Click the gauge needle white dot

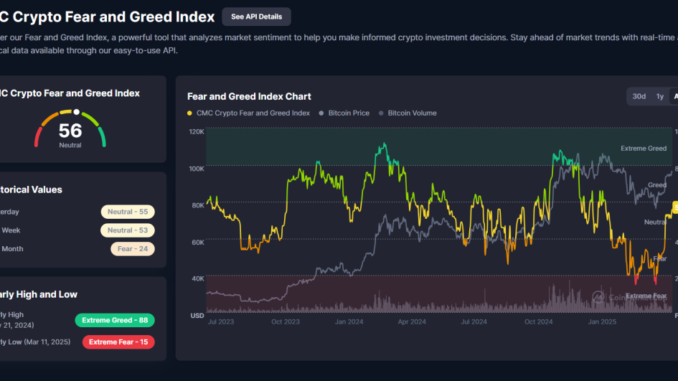tap(77, 112)
